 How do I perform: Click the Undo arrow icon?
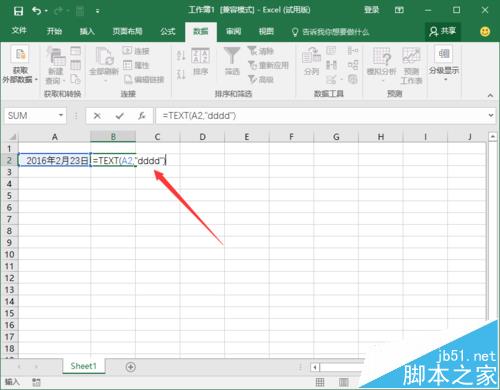pos(36,11)
